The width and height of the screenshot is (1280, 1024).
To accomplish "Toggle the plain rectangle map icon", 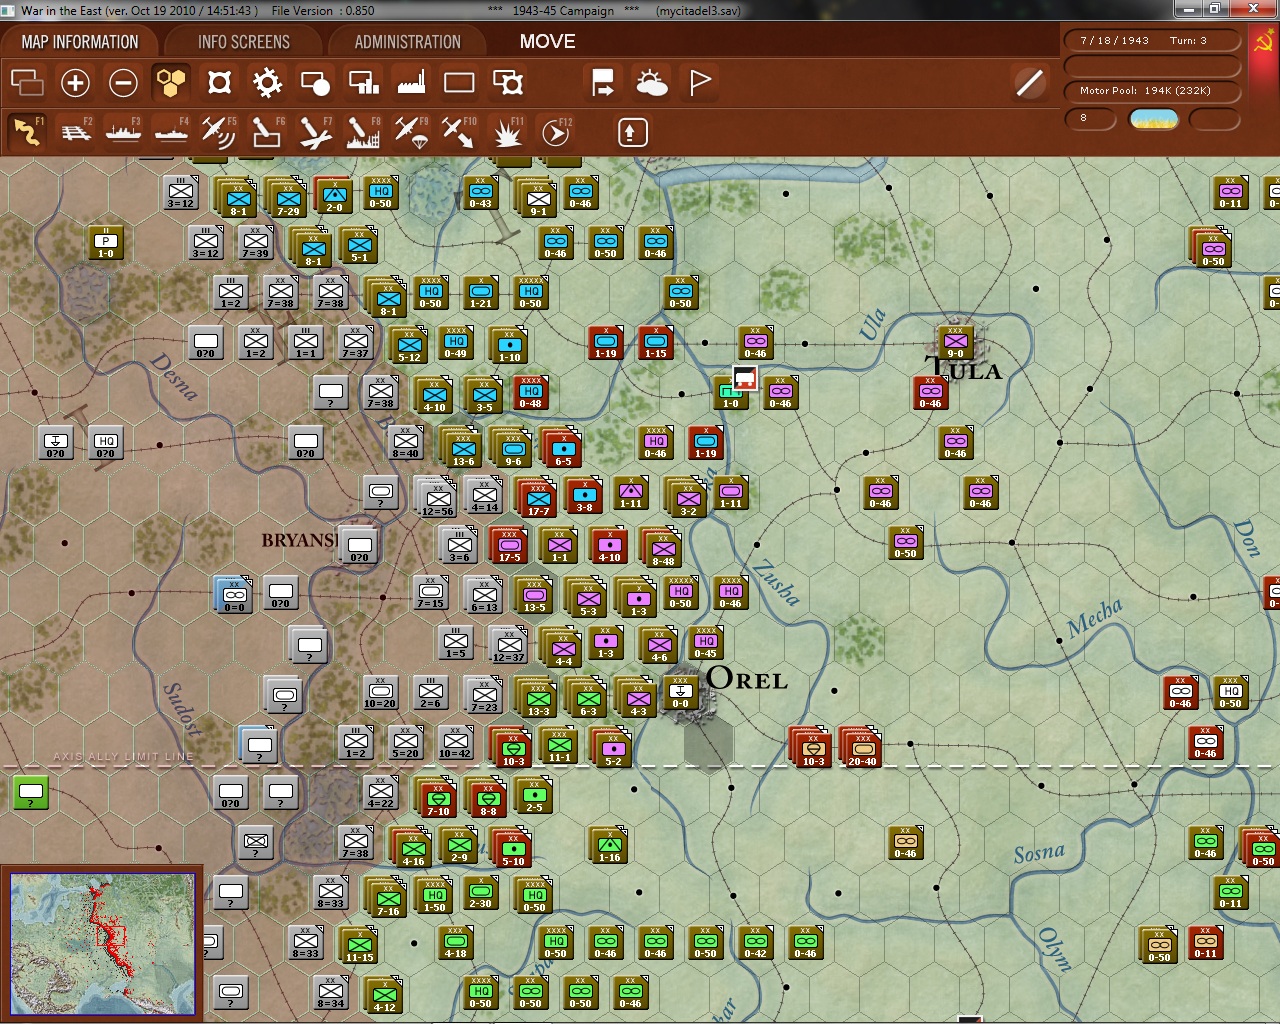I will (x=459, y=82).
